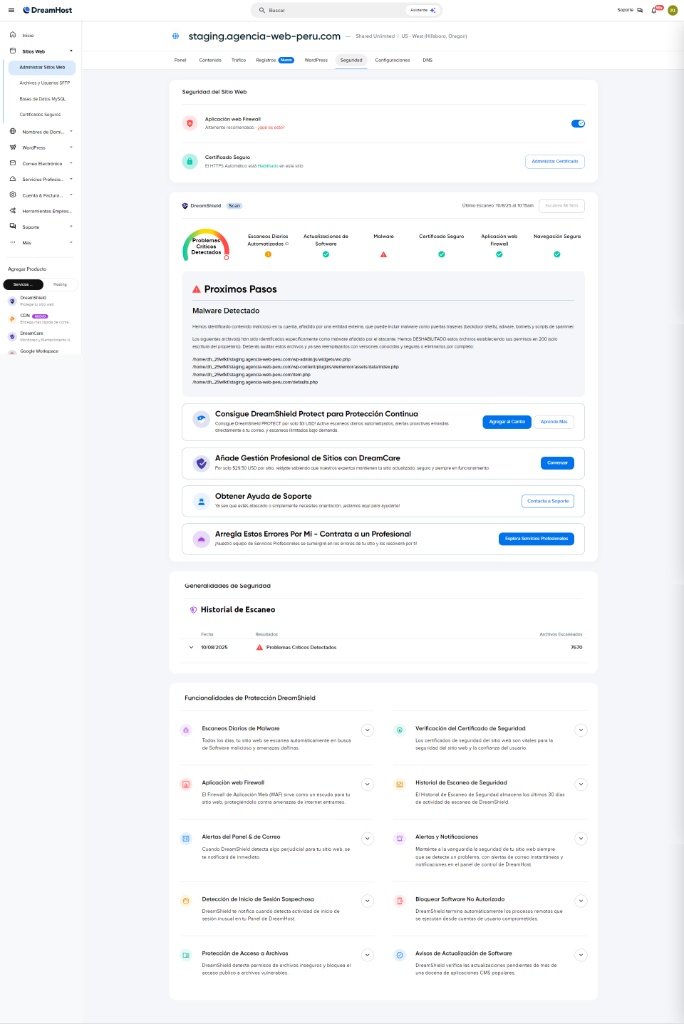Click the red firewall shield icon
This screenshot has height=1024, width=684.
click(190, 123)
